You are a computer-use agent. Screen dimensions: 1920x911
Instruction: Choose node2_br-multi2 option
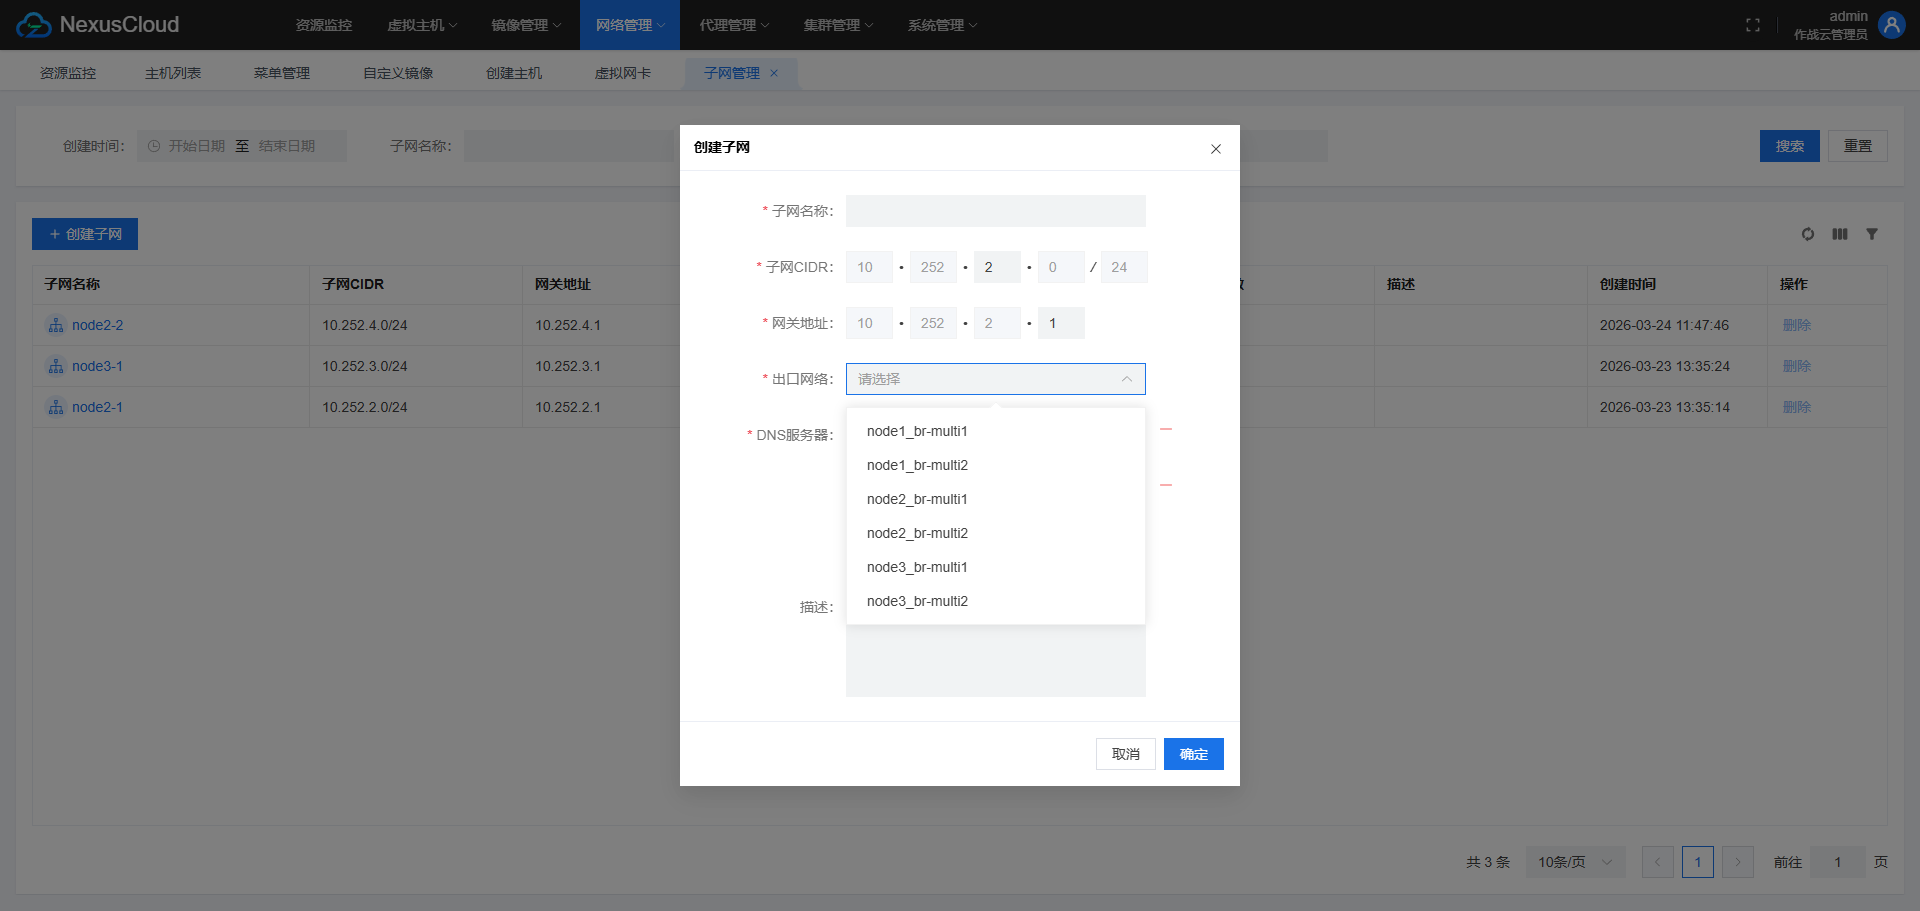pos(917,533)
